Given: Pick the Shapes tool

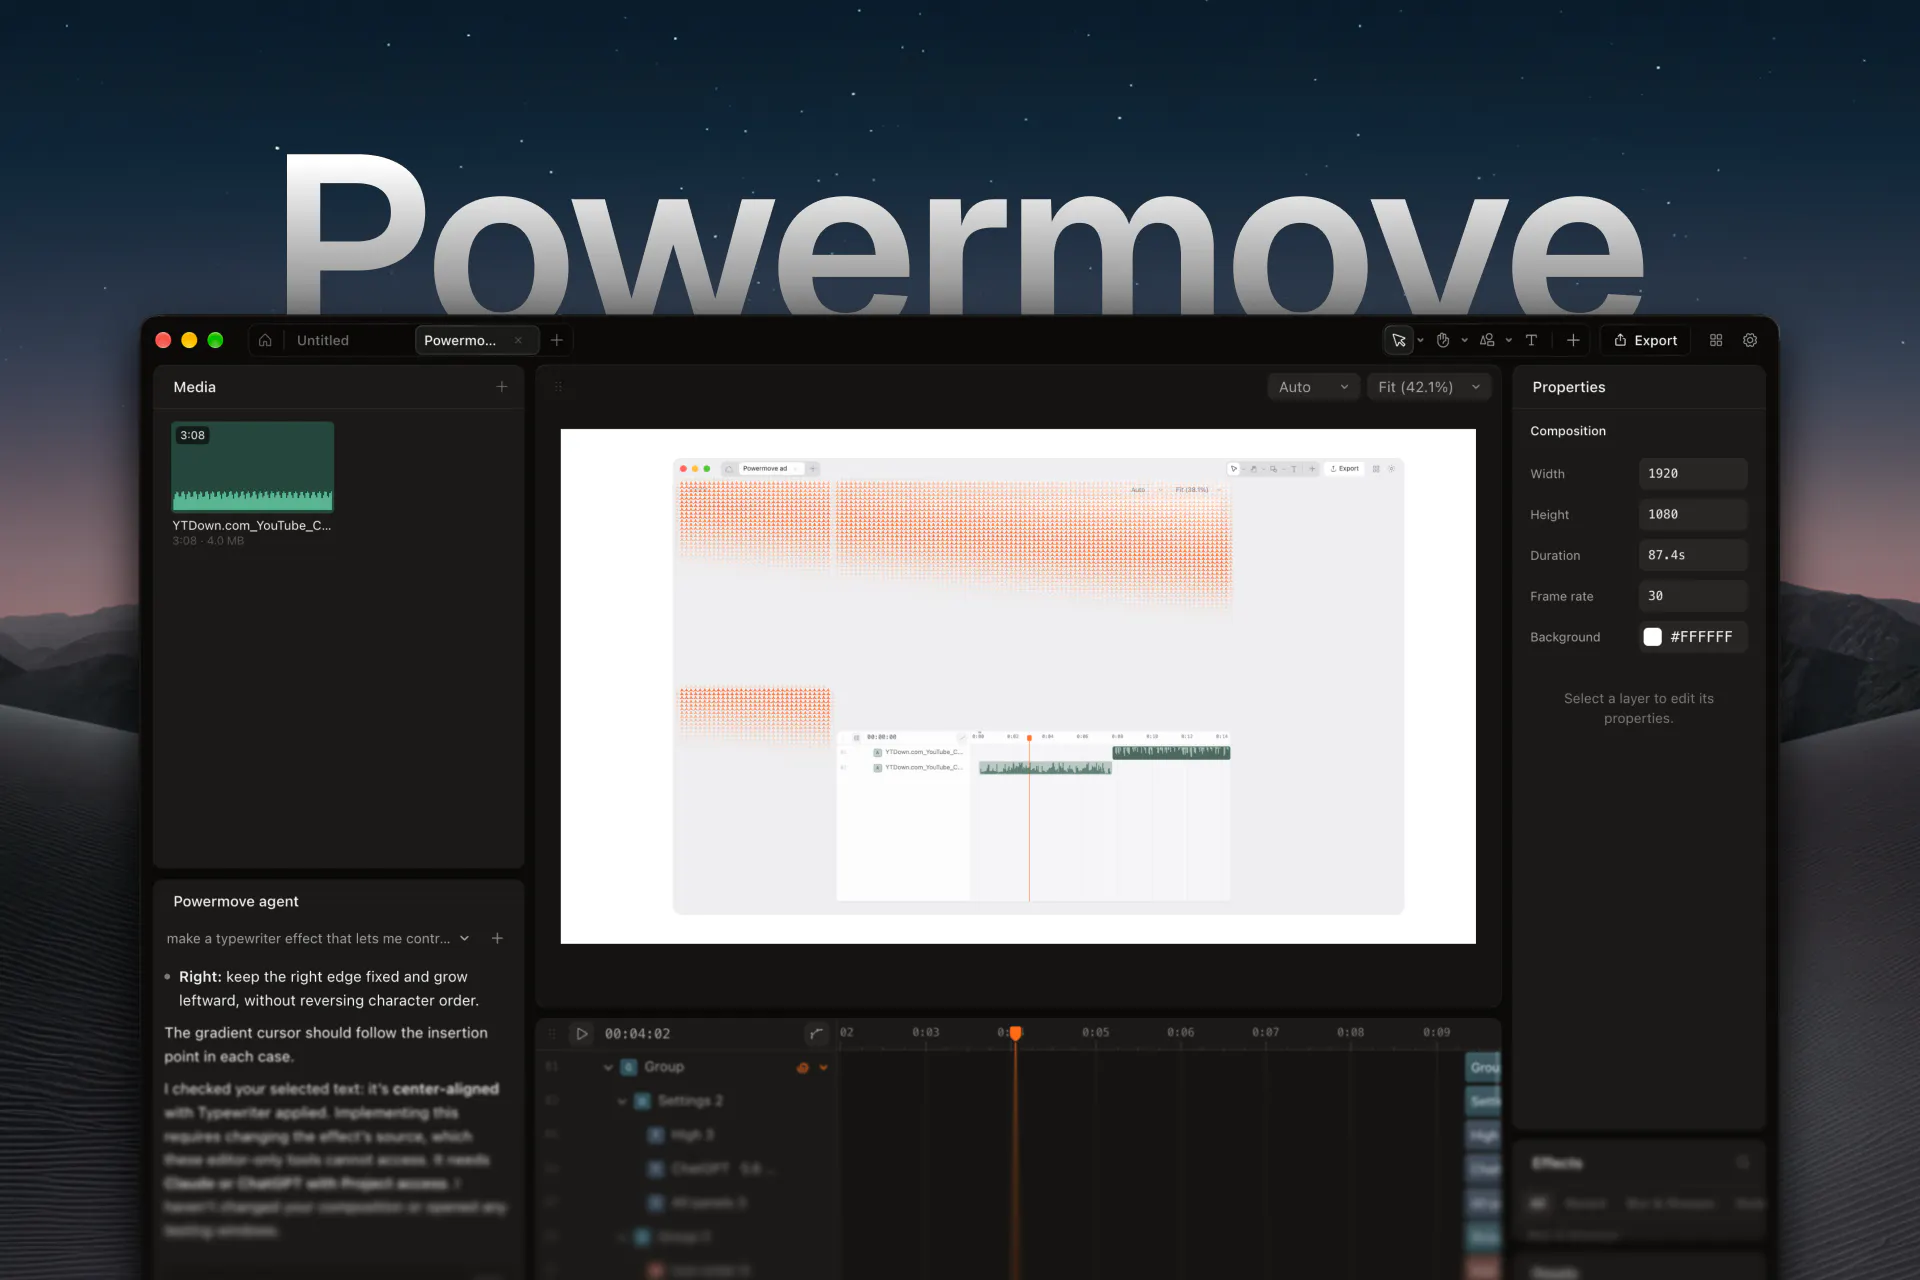Looking at the screenshot, I should 1487,340.
